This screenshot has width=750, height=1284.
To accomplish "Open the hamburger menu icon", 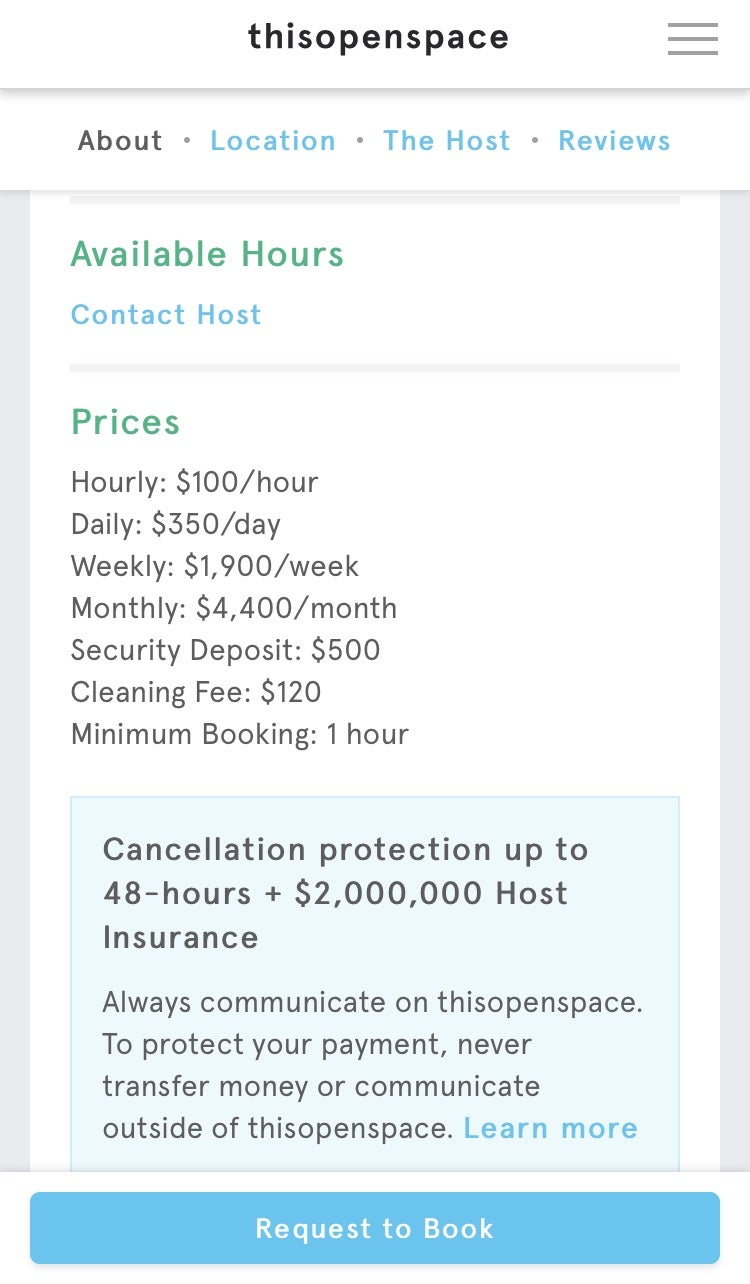I will pos(692,39).
